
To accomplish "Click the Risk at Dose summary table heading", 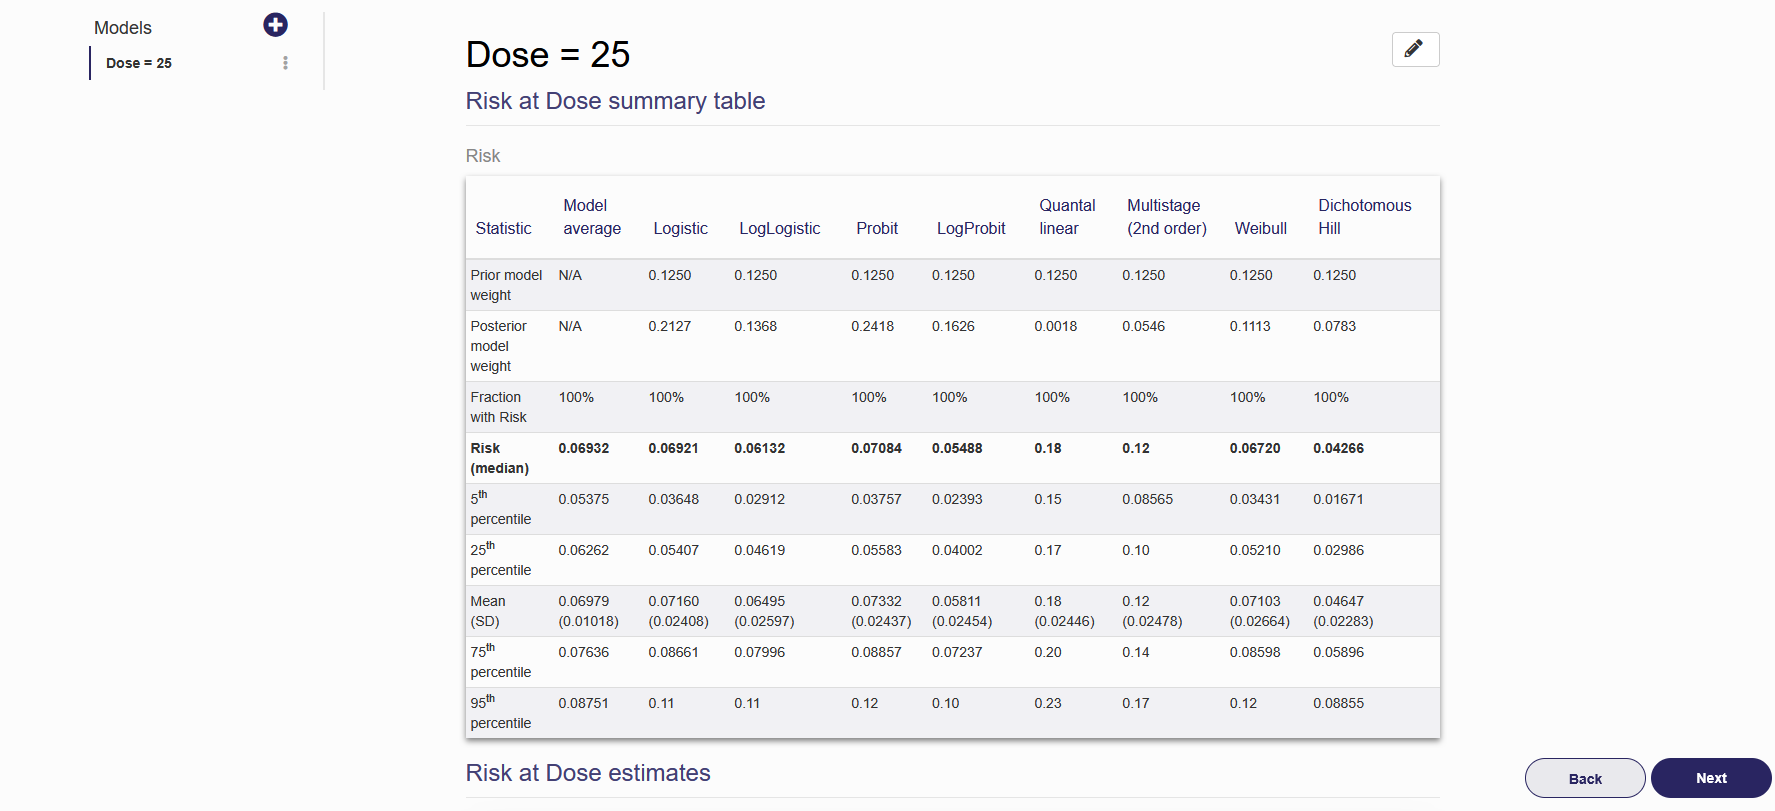I will coord(615,101).
